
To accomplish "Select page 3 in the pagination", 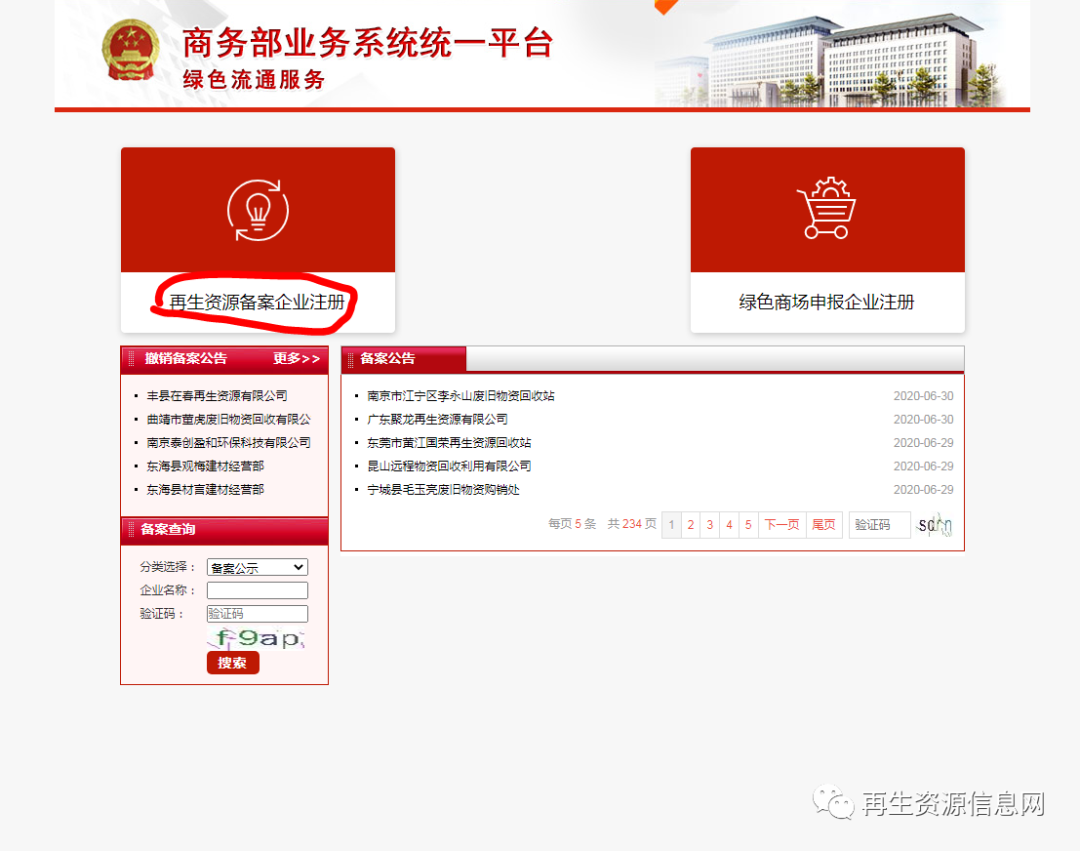I will coord(710,524).
